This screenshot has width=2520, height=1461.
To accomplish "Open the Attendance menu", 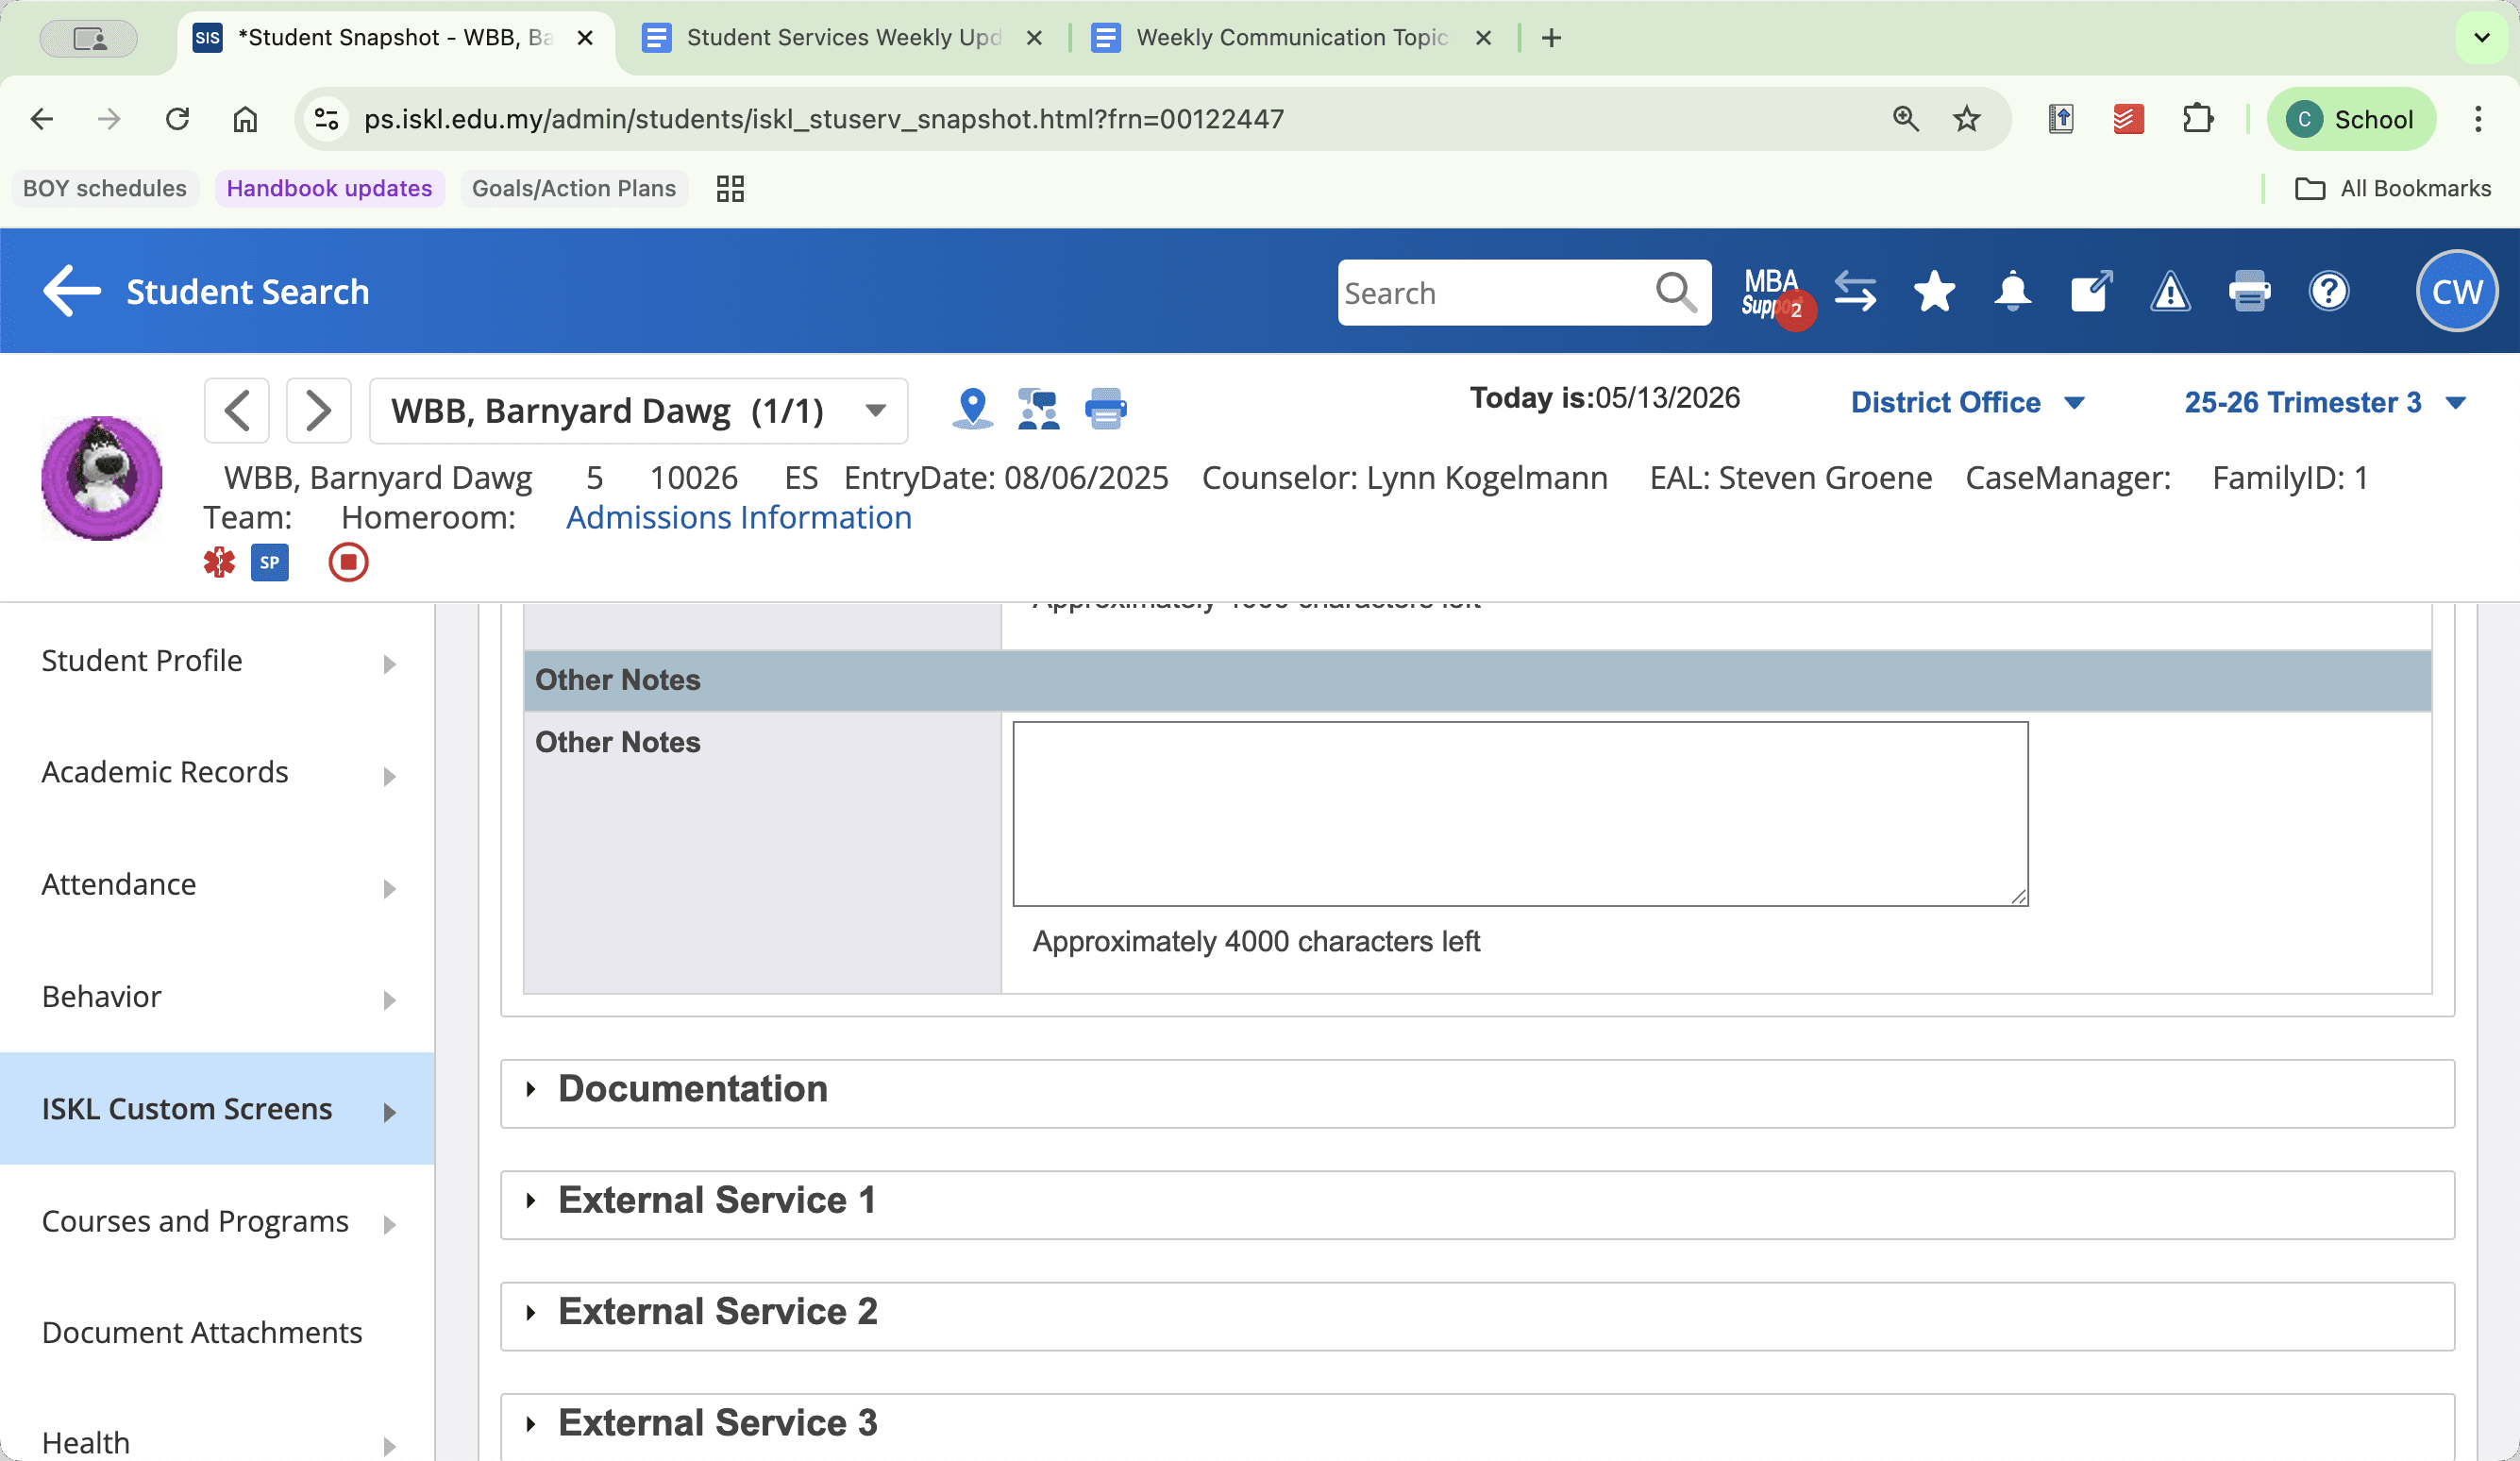I will pyautogui.click(x=217, y=885).
